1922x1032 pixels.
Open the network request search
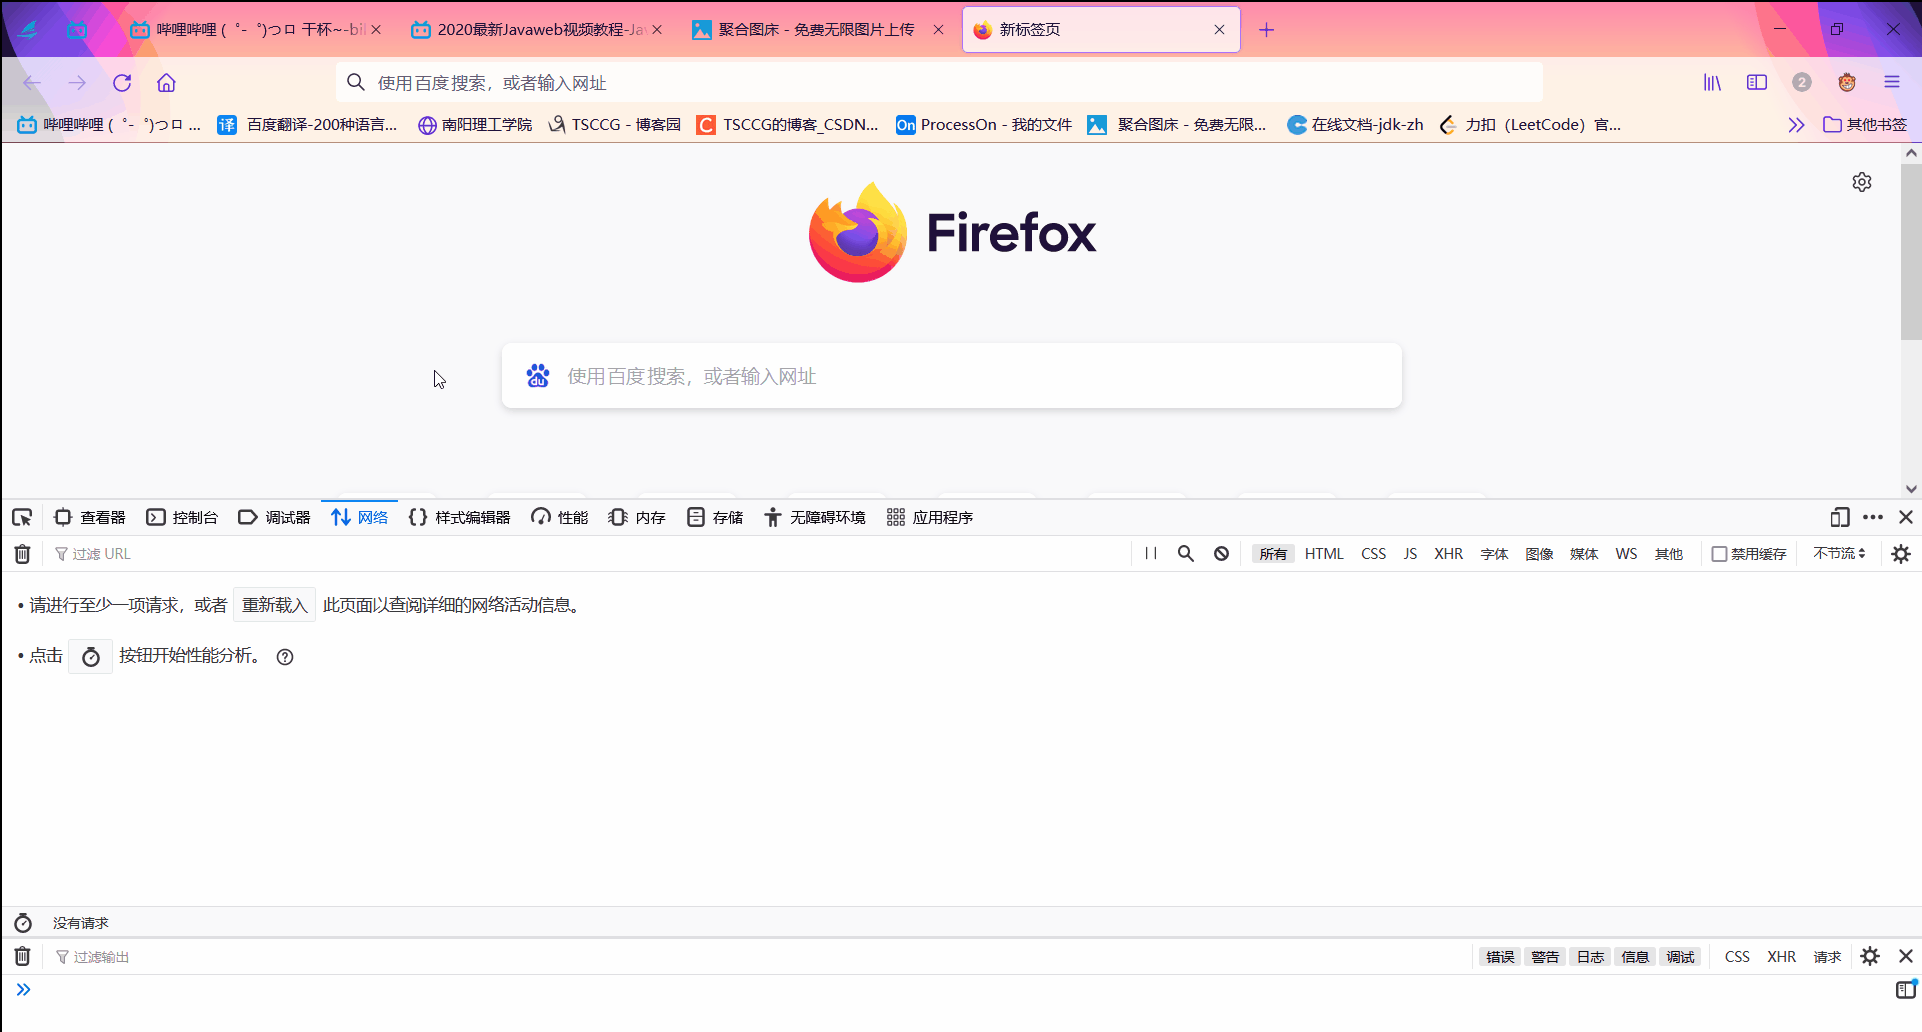point(1186,554)
